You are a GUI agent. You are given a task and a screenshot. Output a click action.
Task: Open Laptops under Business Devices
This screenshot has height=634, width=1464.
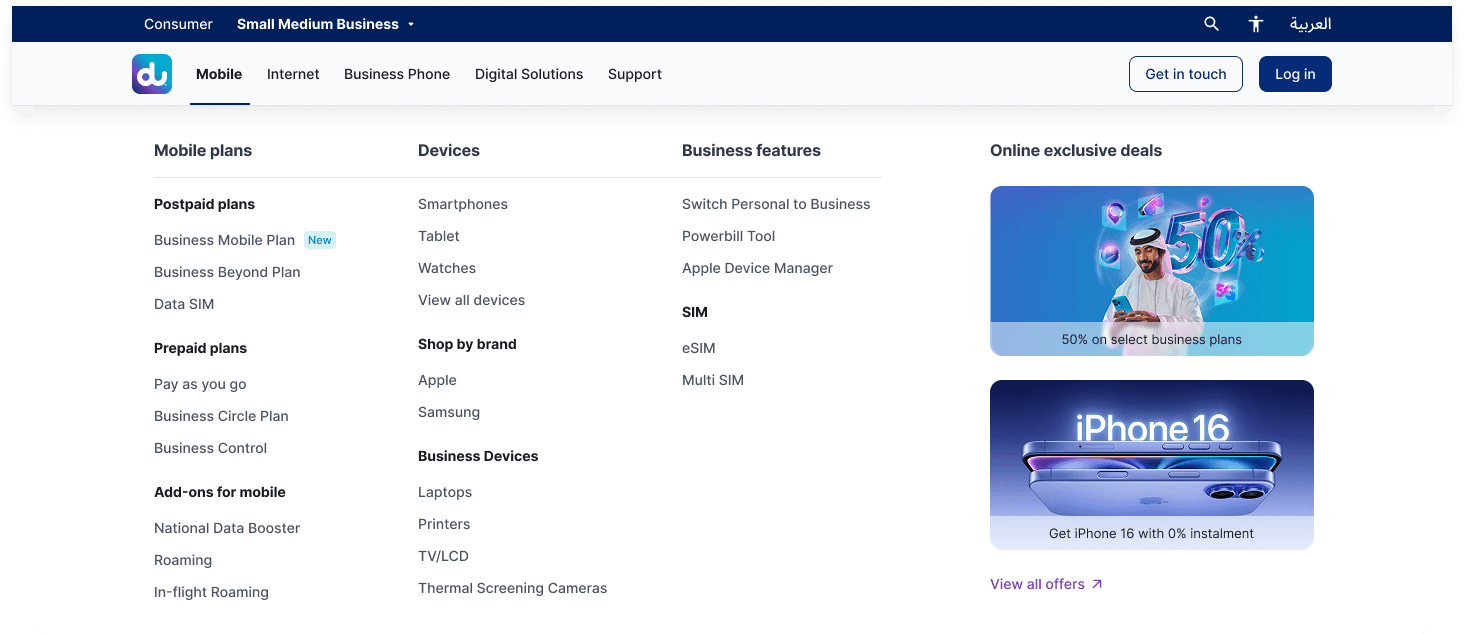(x=445, y=492)
